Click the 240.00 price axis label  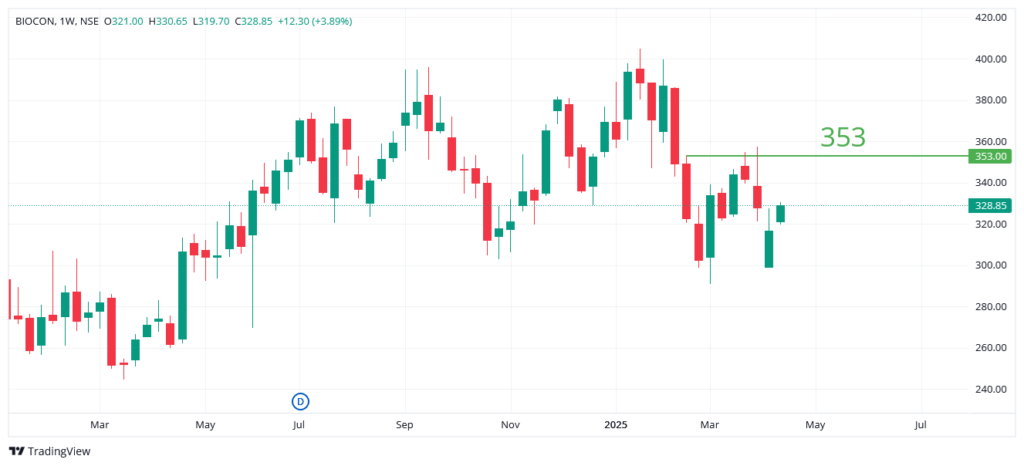[x=990, y=389]
